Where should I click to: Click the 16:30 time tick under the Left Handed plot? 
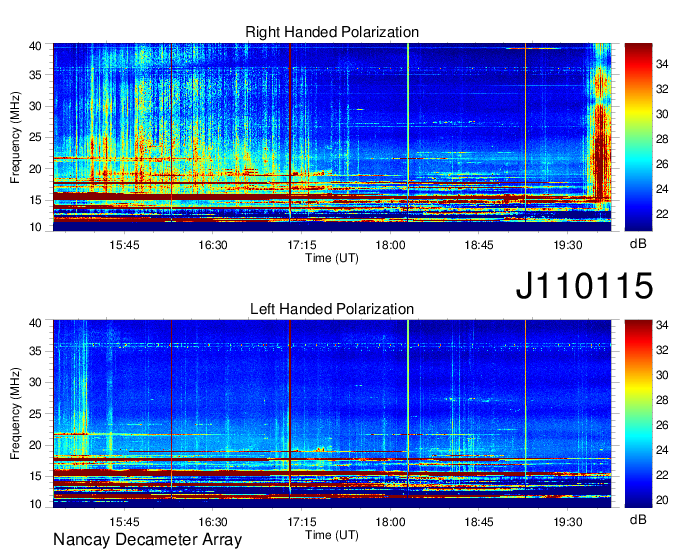coord(213,522)
